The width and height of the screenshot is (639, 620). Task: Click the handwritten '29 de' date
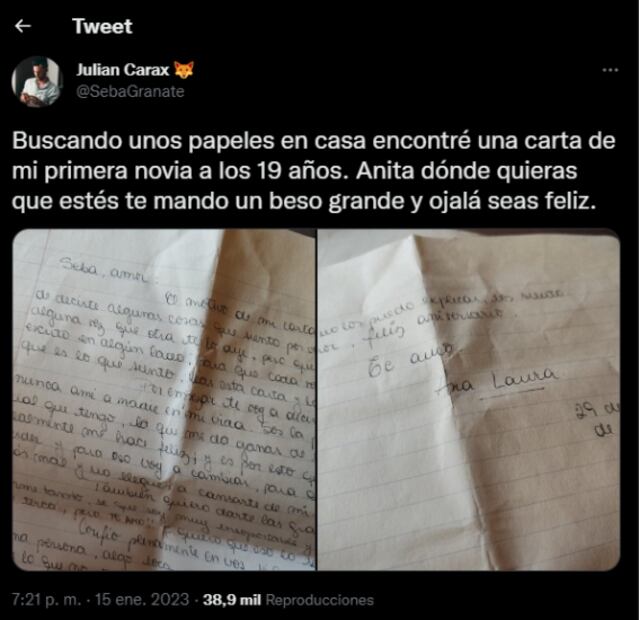(x=598, y=419)
